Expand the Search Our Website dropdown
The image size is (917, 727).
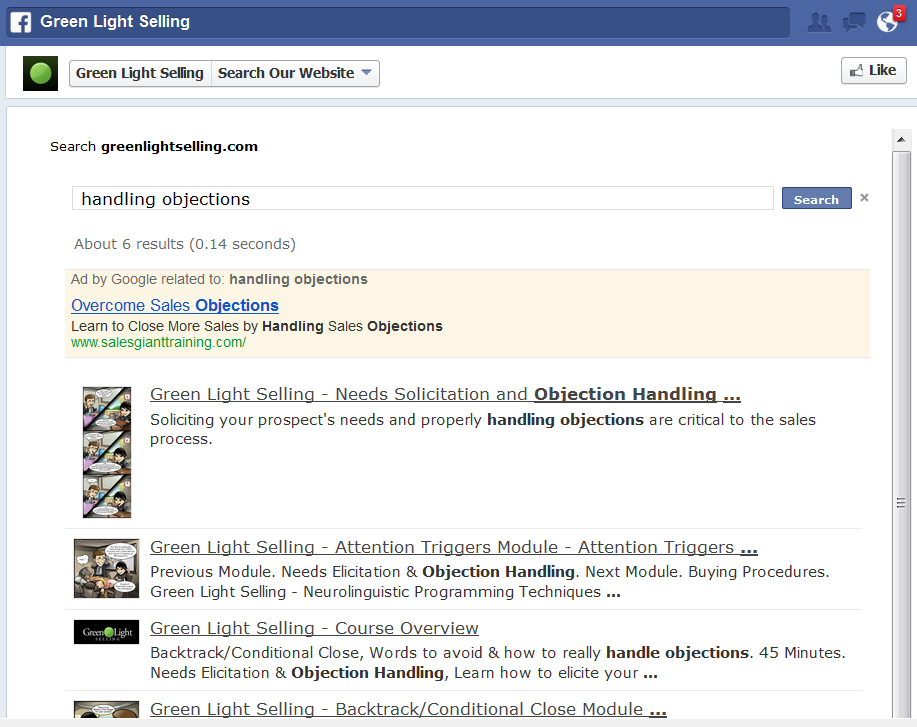click(295, 73)
